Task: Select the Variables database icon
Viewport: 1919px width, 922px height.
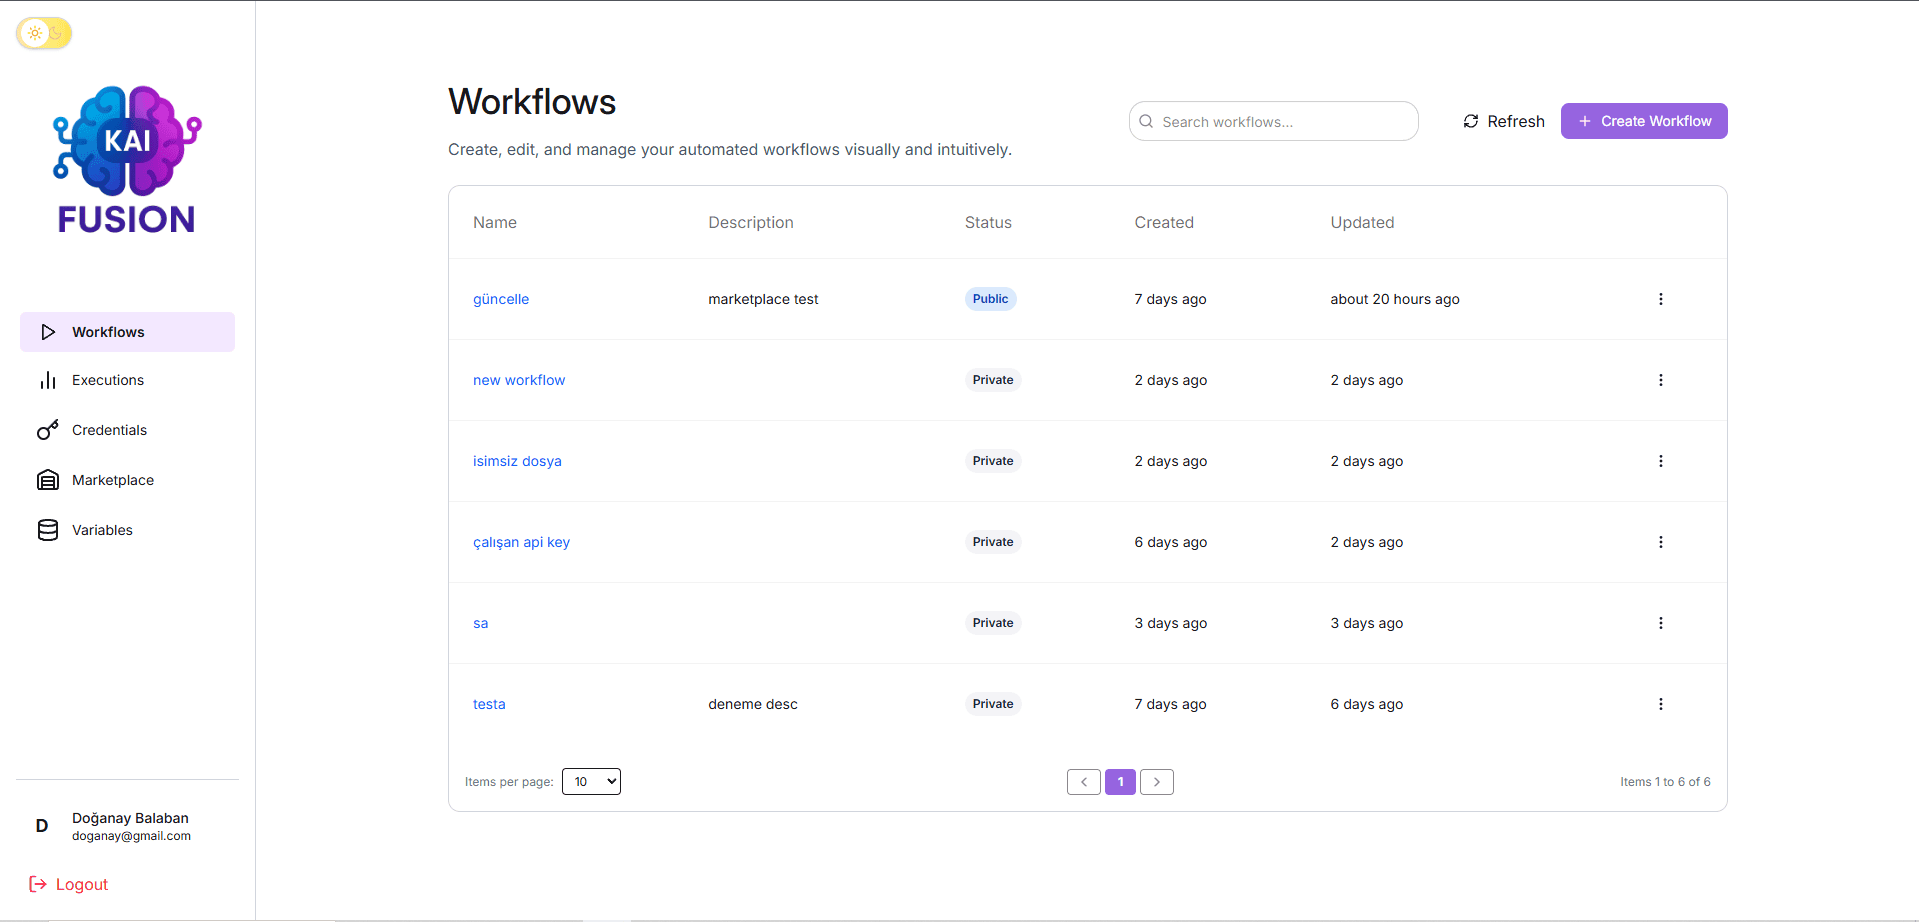Action: click(48, 530)
